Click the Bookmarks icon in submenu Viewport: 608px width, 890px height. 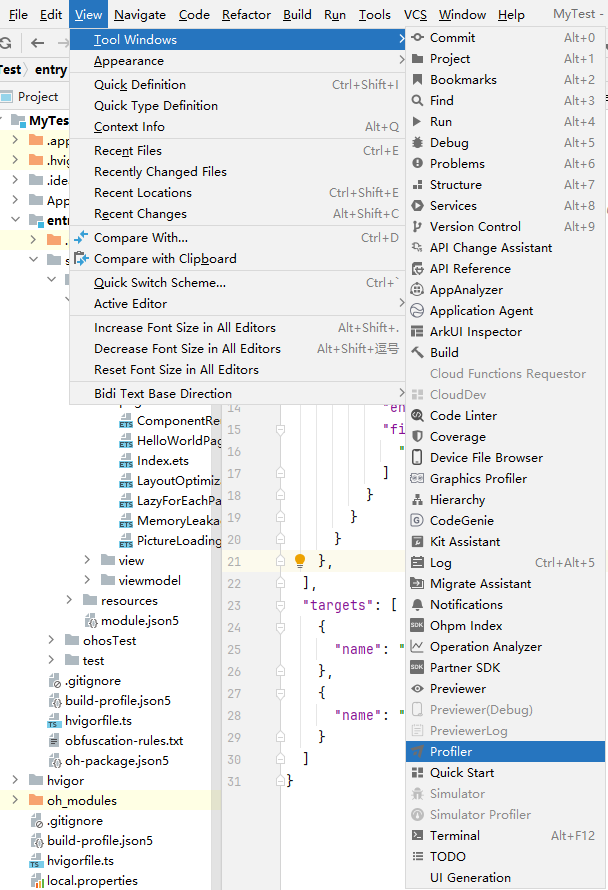(417, 80)
